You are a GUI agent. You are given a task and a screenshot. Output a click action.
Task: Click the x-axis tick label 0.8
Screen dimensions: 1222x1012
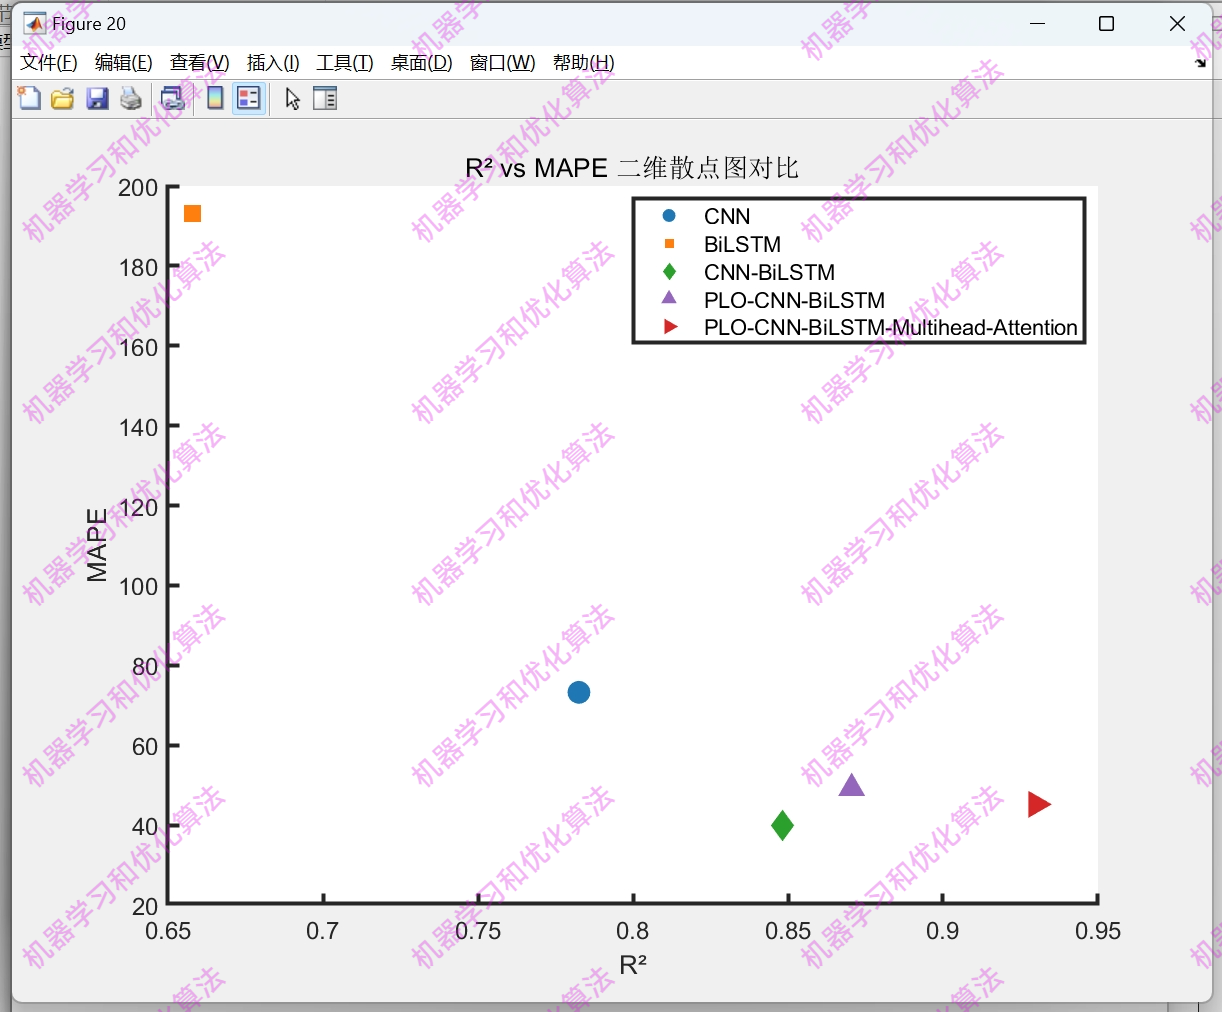point(633,931)
